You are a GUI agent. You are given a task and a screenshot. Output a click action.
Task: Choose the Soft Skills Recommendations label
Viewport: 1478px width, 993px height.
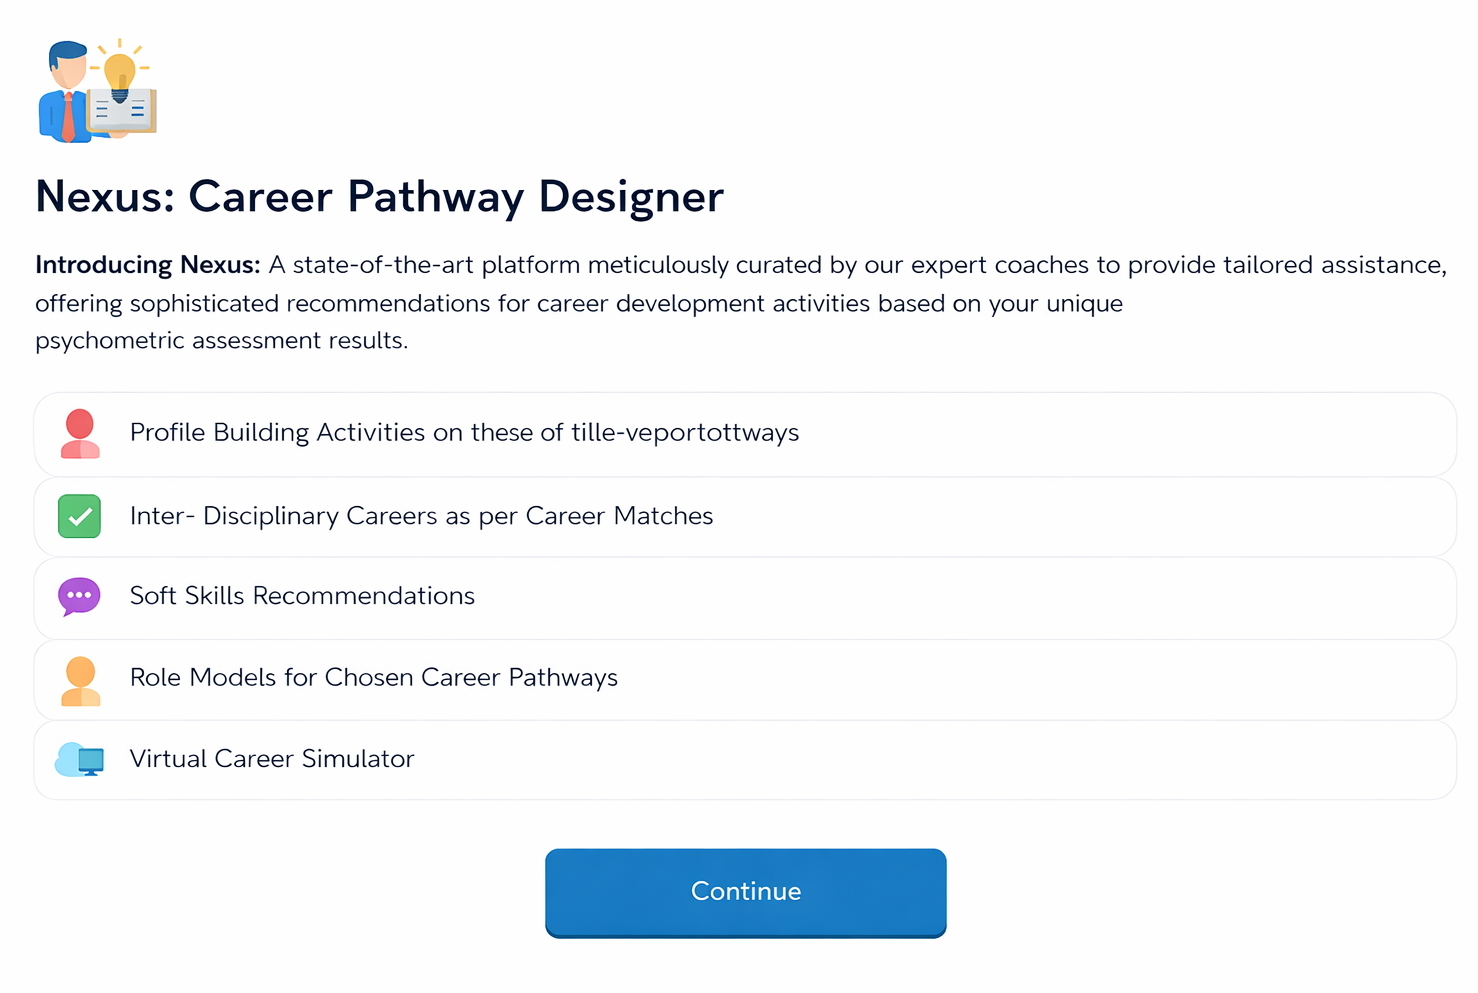pyautogui.click(x=302, y=596)
